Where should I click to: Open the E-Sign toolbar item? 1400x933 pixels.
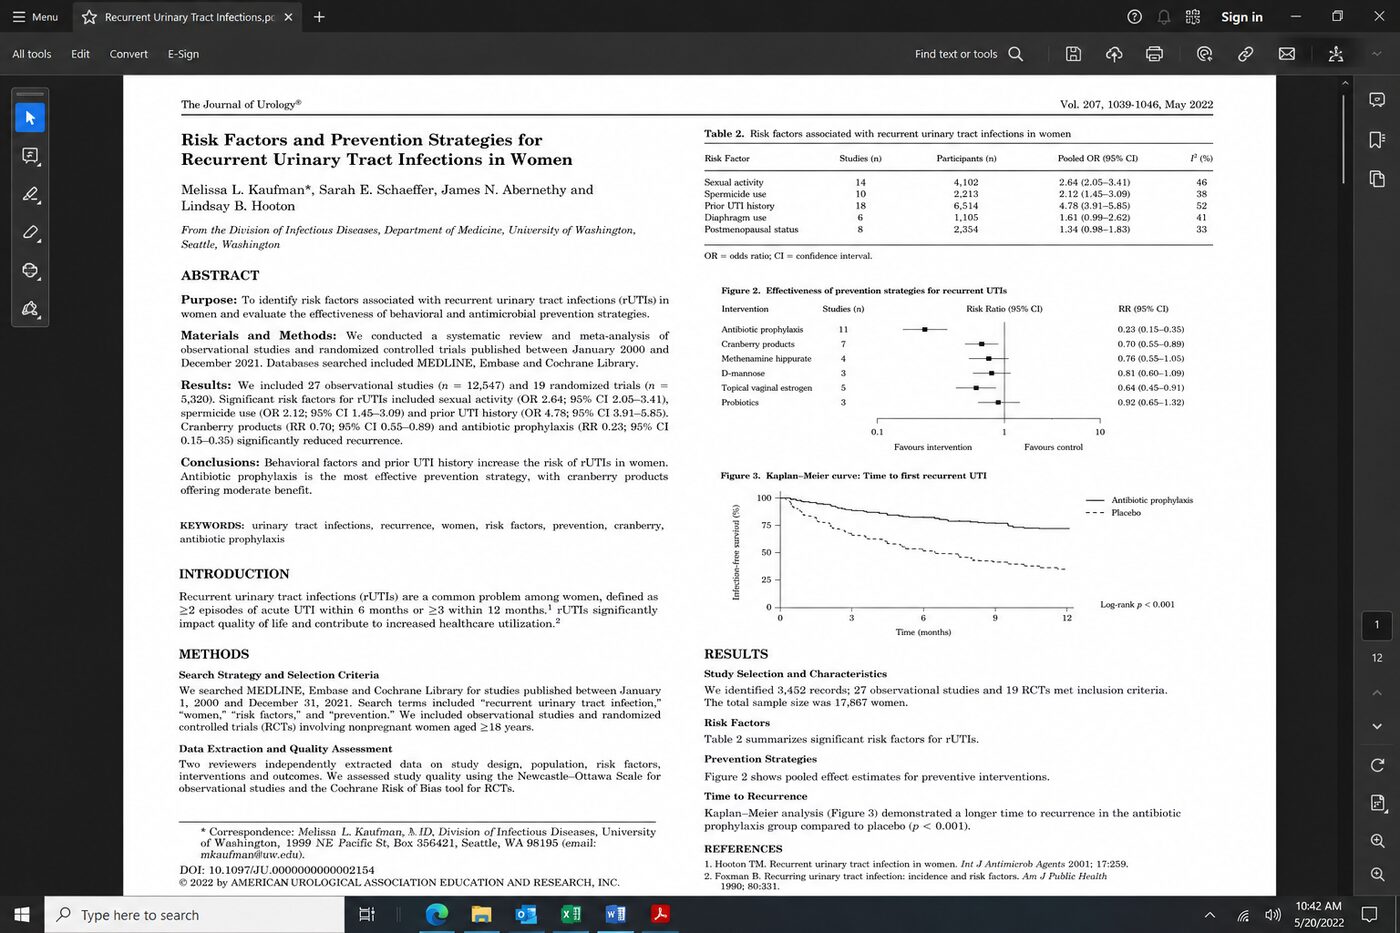[183, 54]
